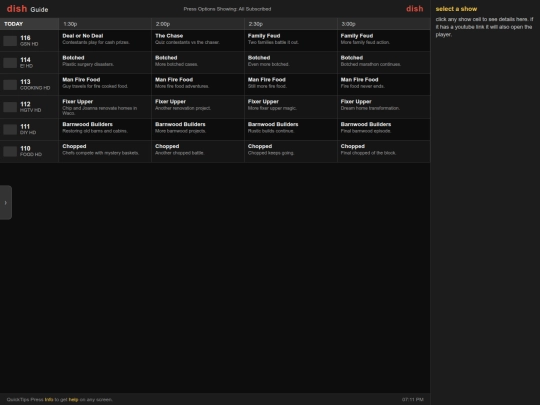This screenshot has height=405, width=540.
Task: Select Barnwood Builders 'Final barnwood episode'
Action: click(x=384, y=129)
